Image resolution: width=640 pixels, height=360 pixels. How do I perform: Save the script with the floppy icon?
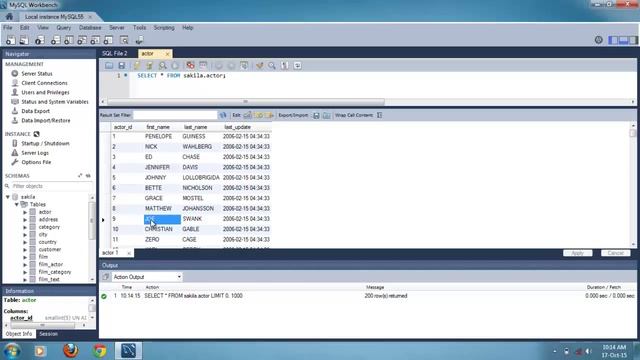click(x=122, y=65)
